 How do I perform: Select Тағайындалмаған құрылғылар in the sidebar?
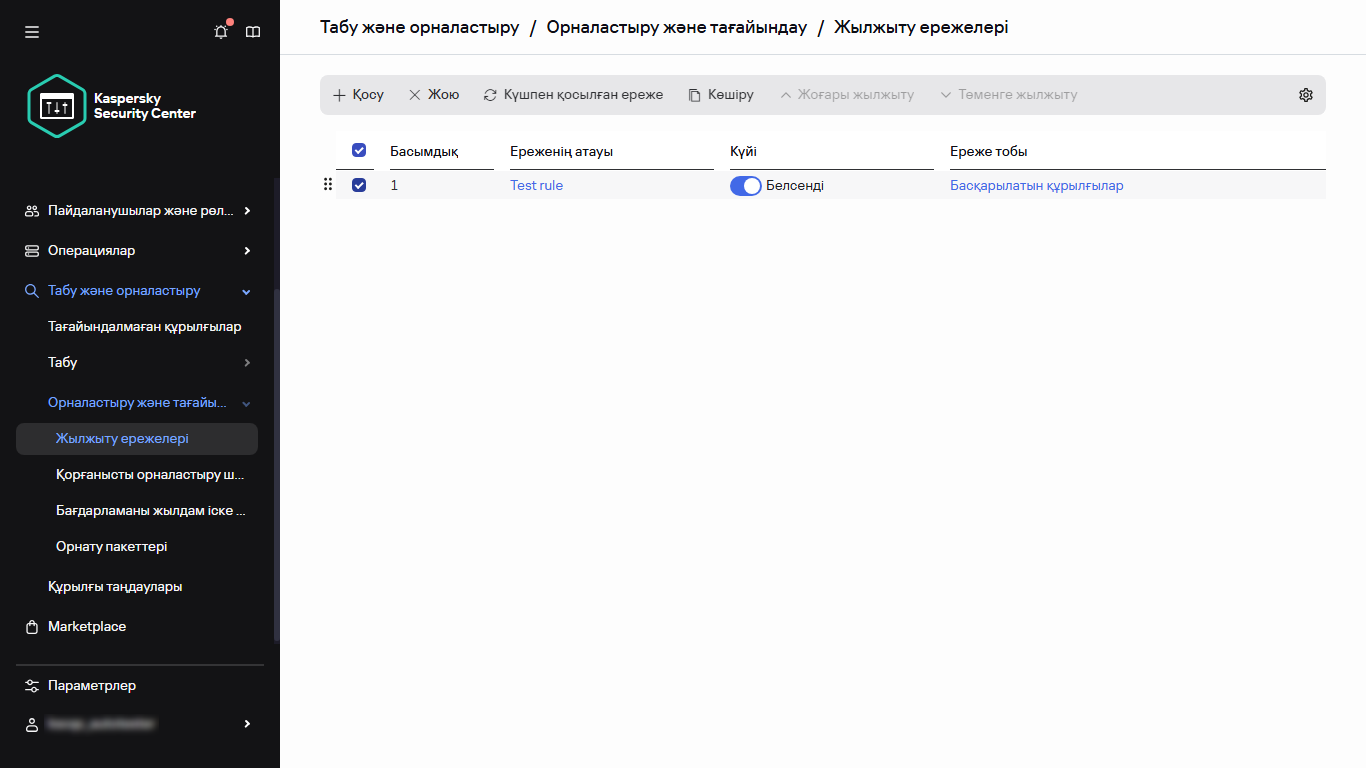pos(144,326)
